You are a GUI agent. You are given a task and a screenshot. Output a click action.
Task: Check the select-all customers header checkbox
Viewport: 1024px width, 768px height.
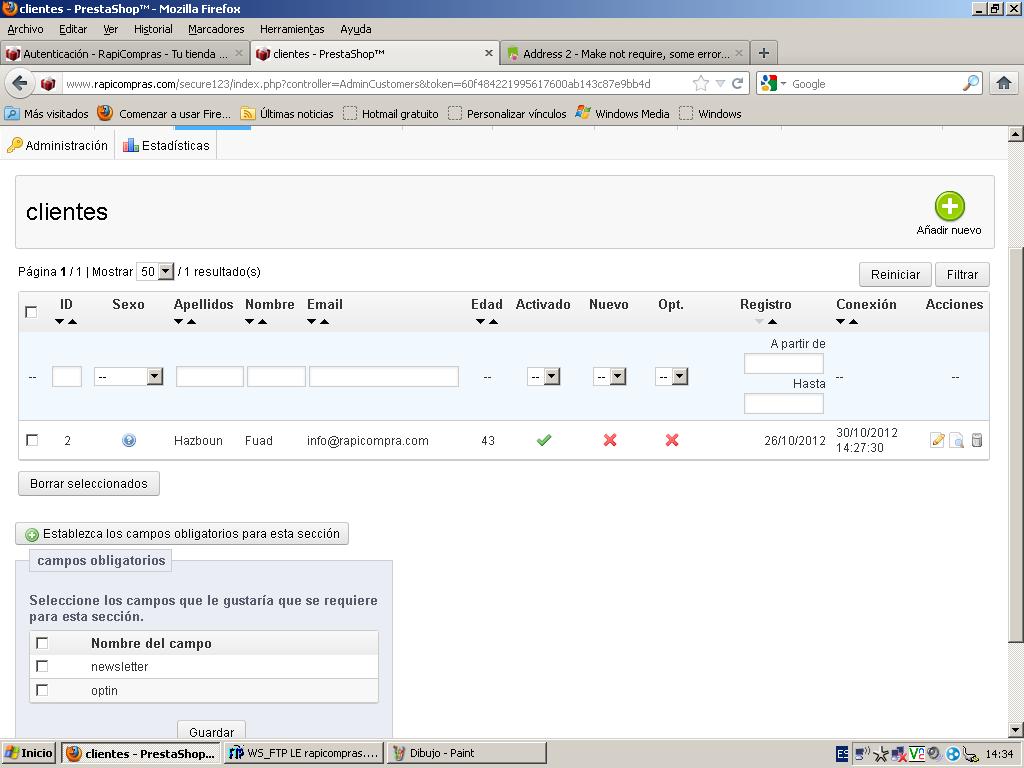(x=31, y=312)
